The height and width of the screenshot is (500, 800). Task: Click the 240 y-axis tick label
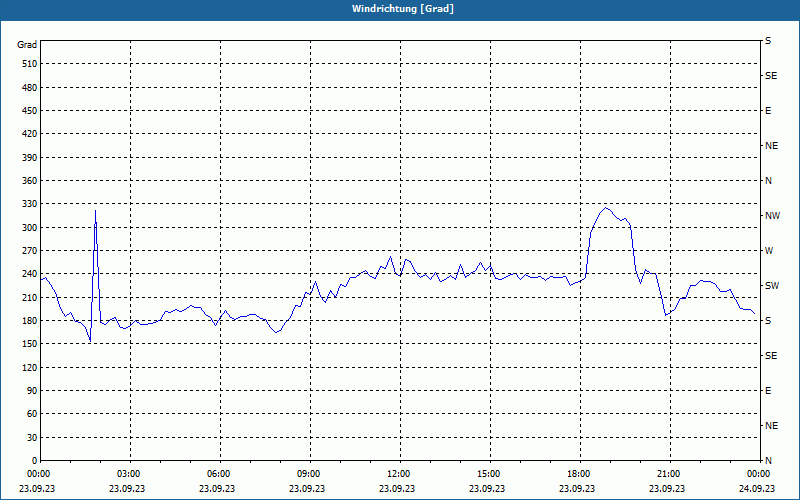(x=30, y=274)
